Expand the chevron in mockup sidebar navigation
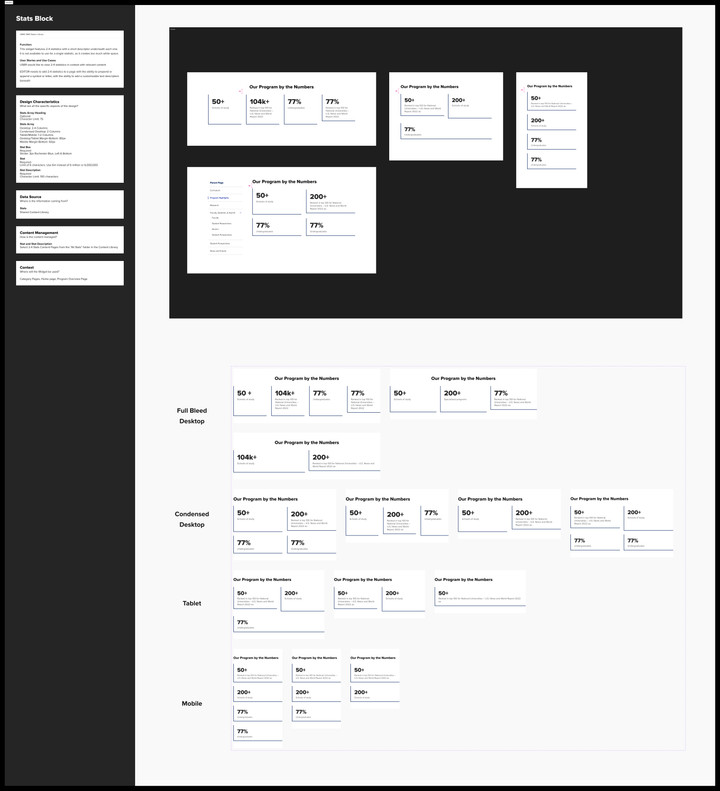Viewport: 720px width, 791px height. pyautogui.click(x=241, y=213)
